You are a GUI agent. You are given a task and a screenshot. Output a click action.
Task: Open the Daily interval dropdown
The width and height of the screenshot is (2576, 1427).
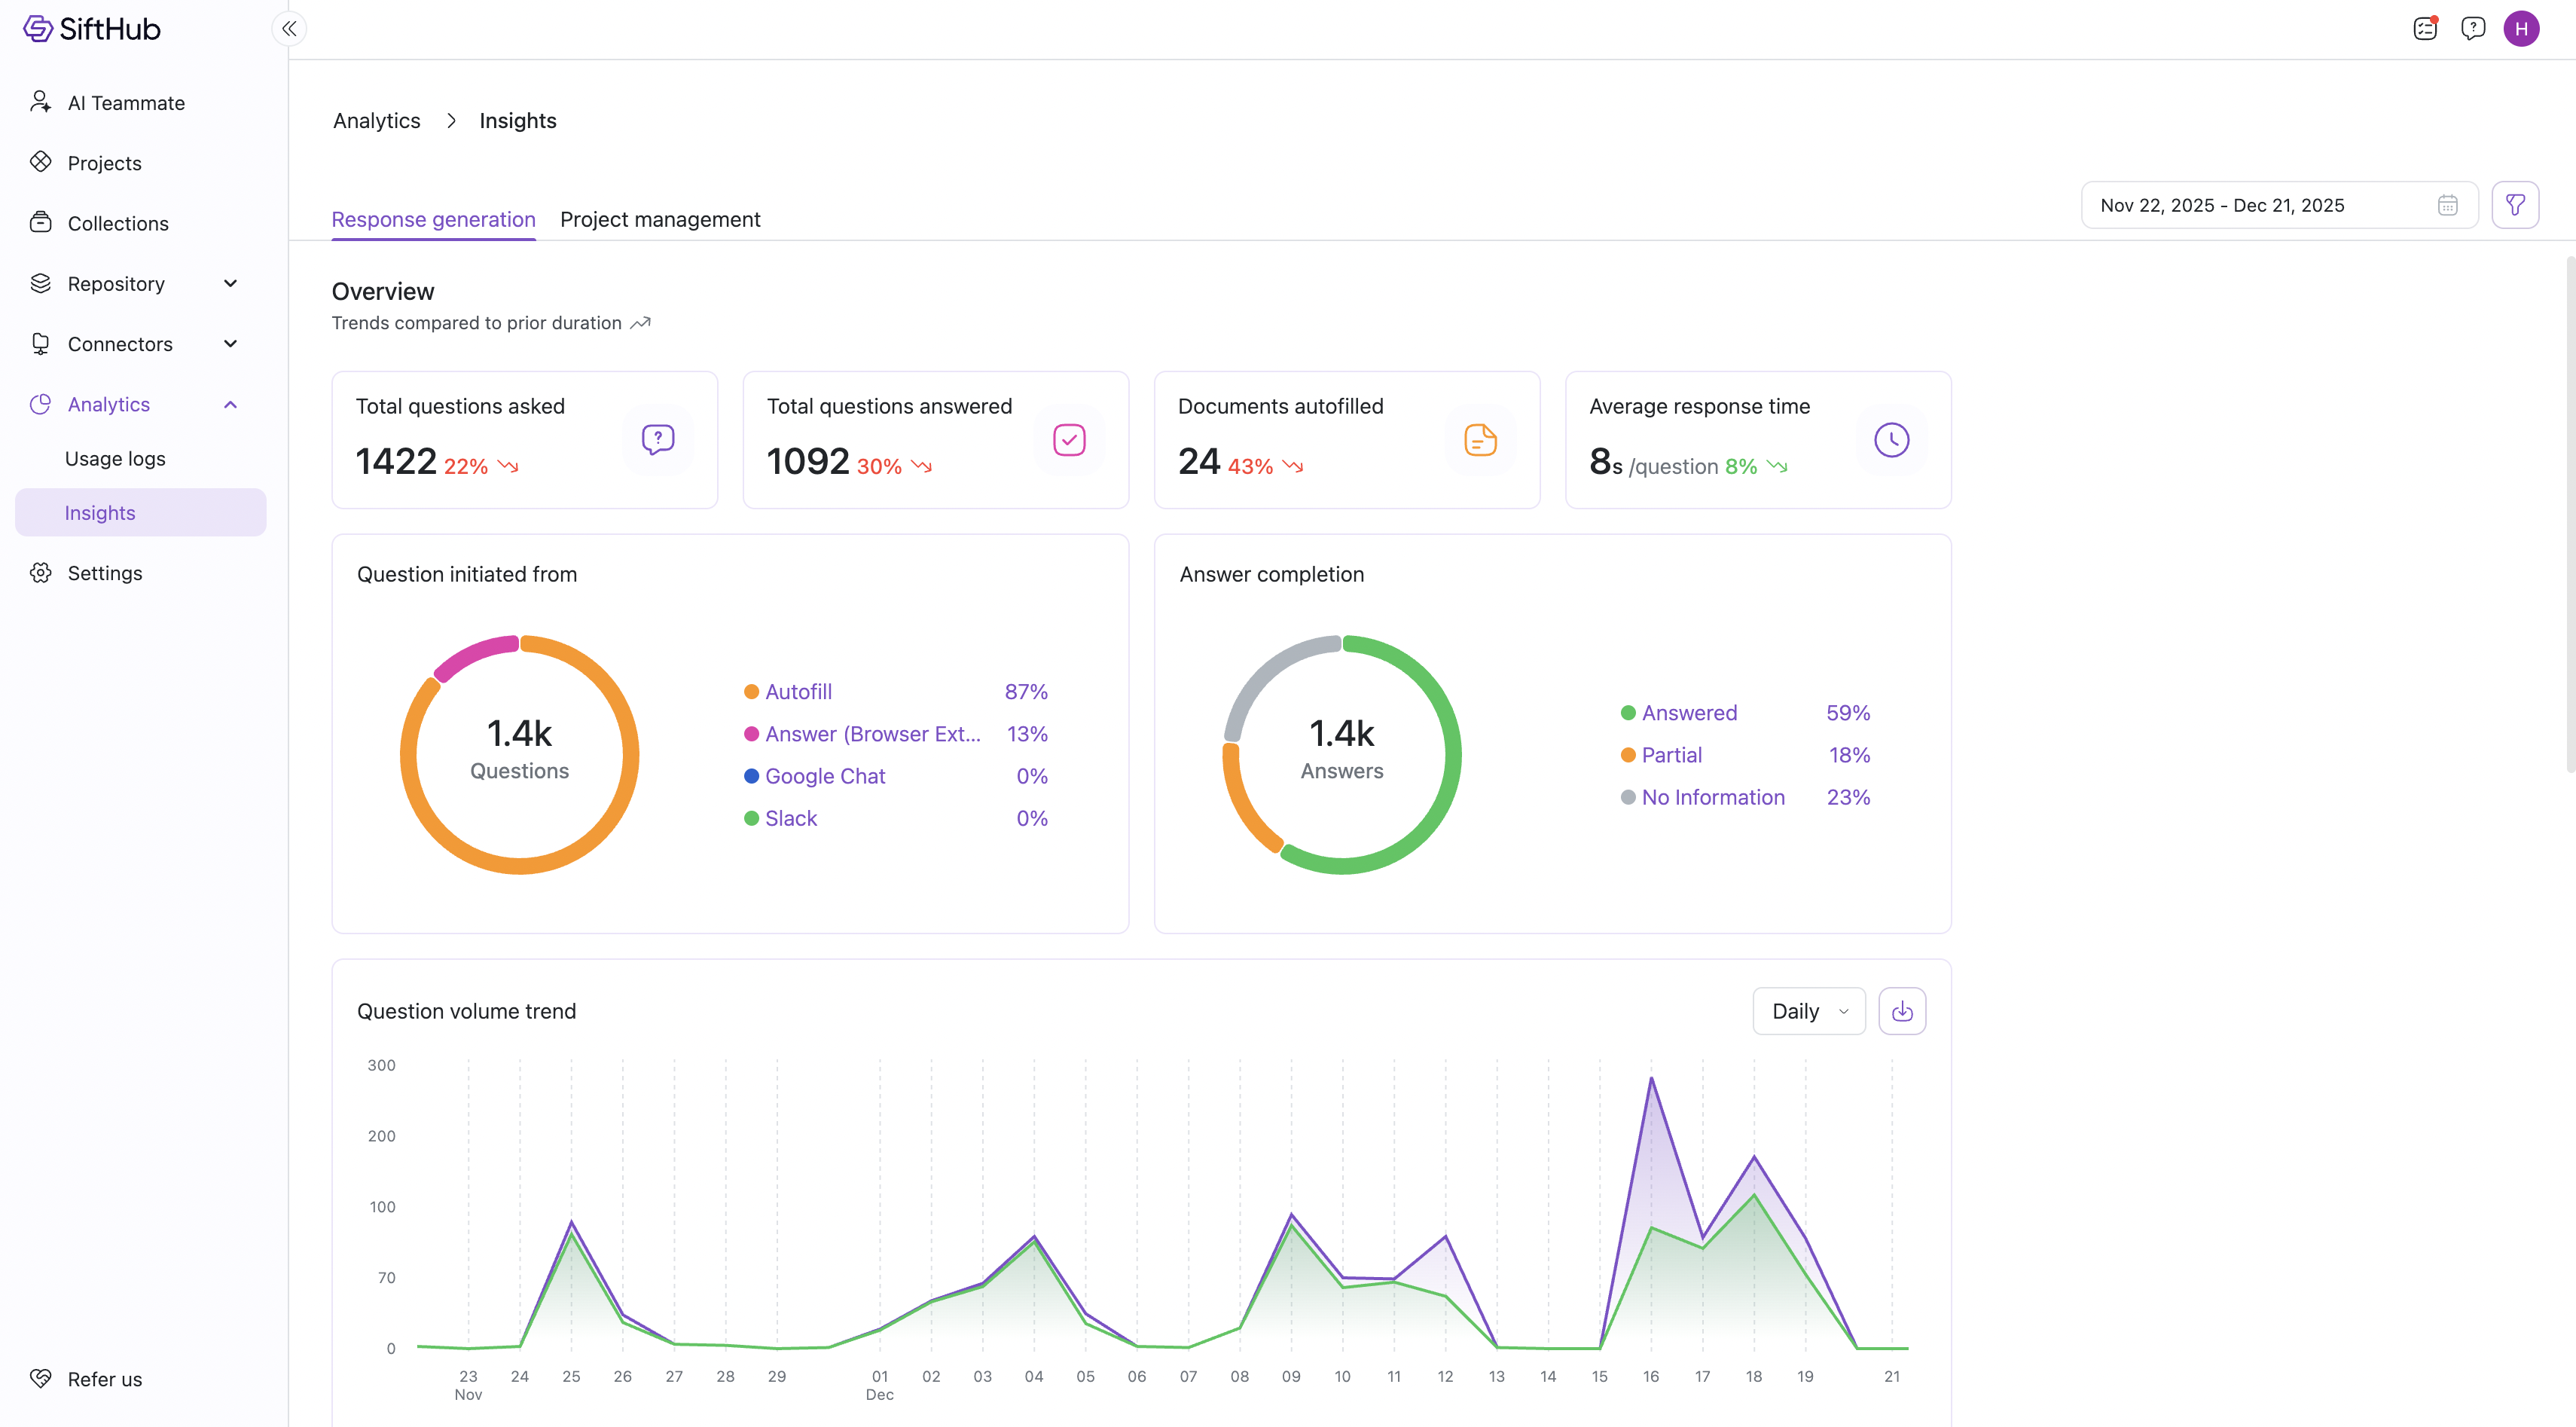point(1808,1011)
